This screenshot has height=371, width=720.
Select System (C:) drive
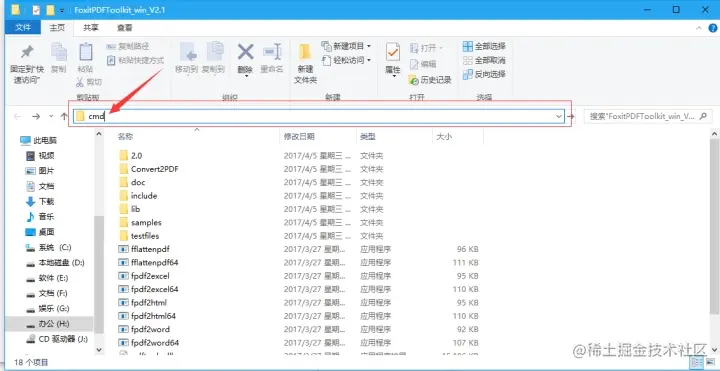pyautogui.click(x=48, y=247)
